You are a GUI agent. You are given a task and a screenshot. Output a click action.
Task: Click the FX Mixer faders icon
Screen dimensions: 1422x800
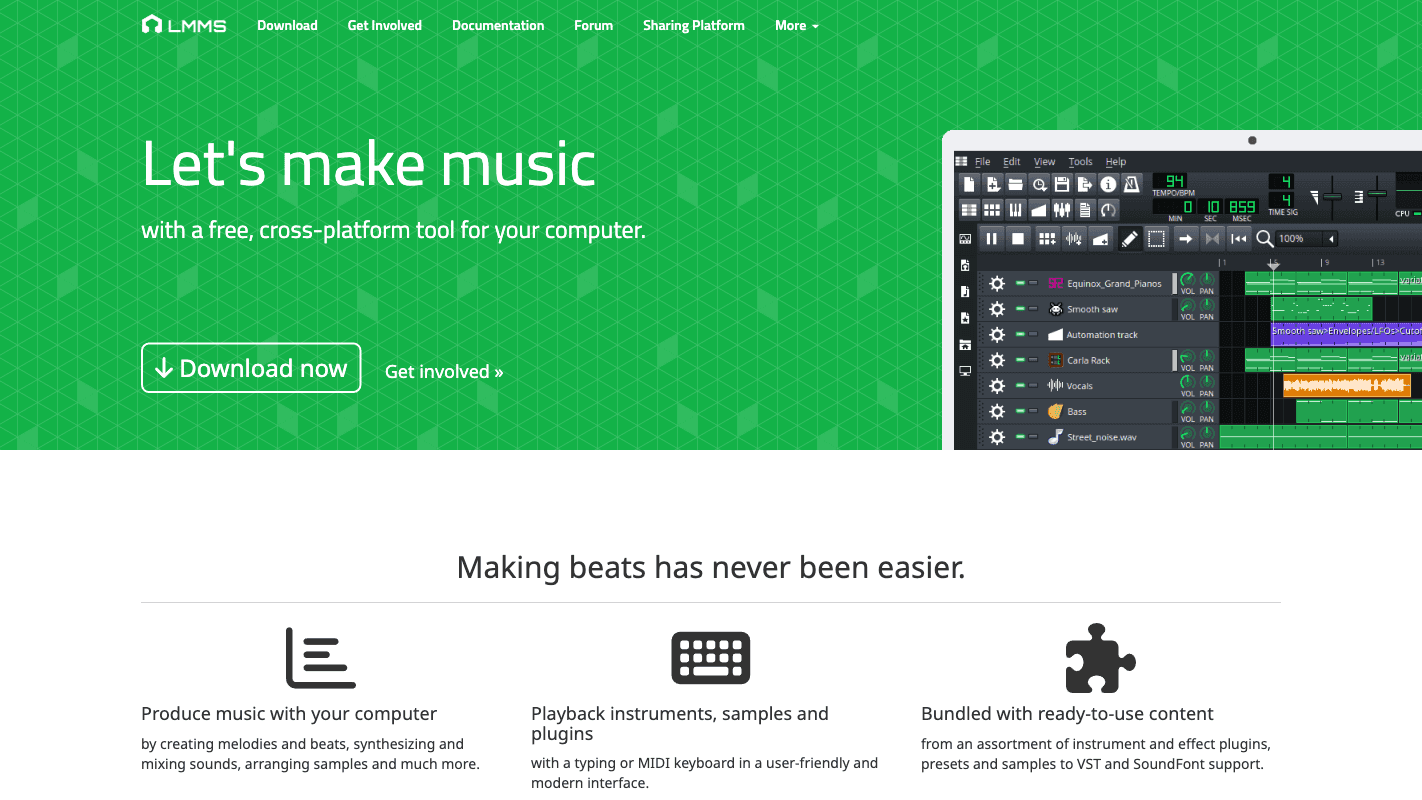point(1062,210)
